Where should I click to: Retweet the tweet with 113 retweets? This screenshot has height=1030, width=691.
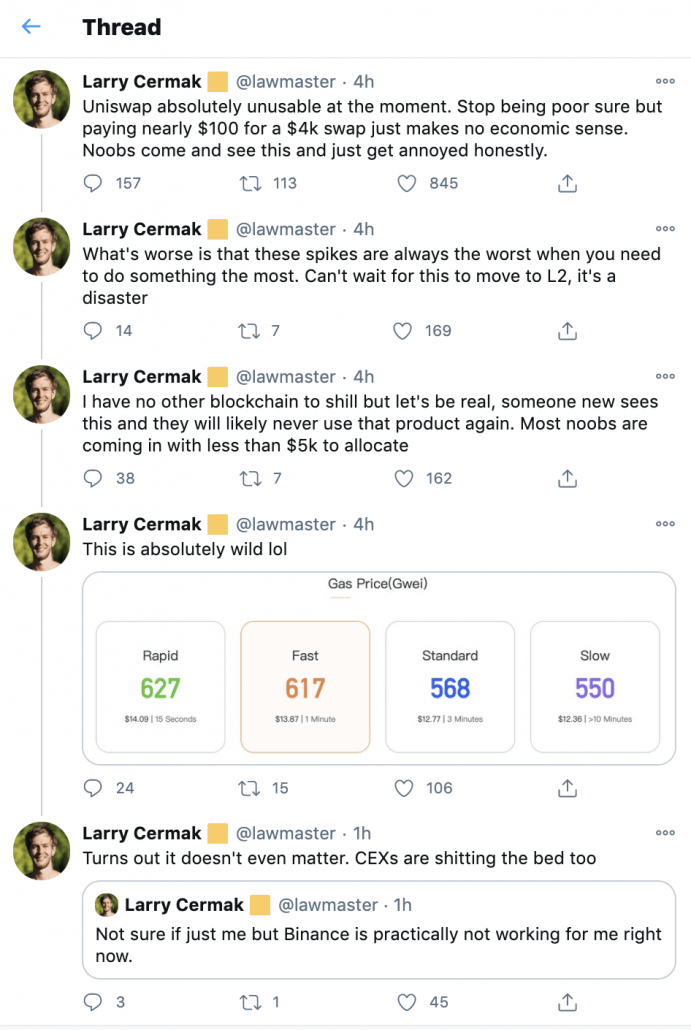pyautogui.click(x=250, y=183)
